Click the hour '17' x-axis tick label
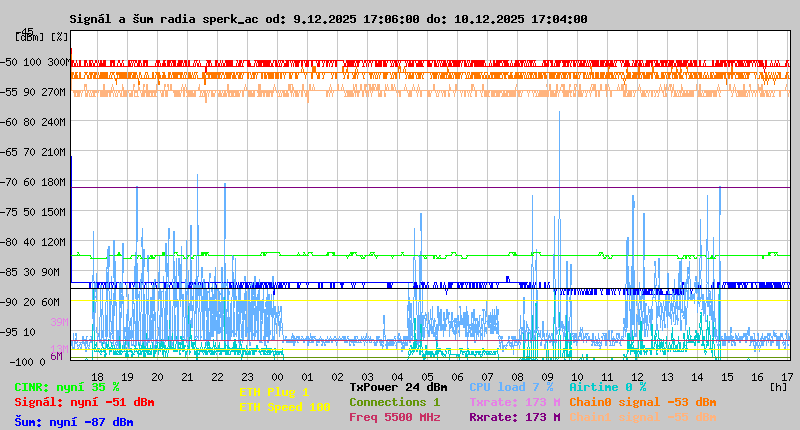This screenshot has width=800, height=430. [x=787, y=377]
